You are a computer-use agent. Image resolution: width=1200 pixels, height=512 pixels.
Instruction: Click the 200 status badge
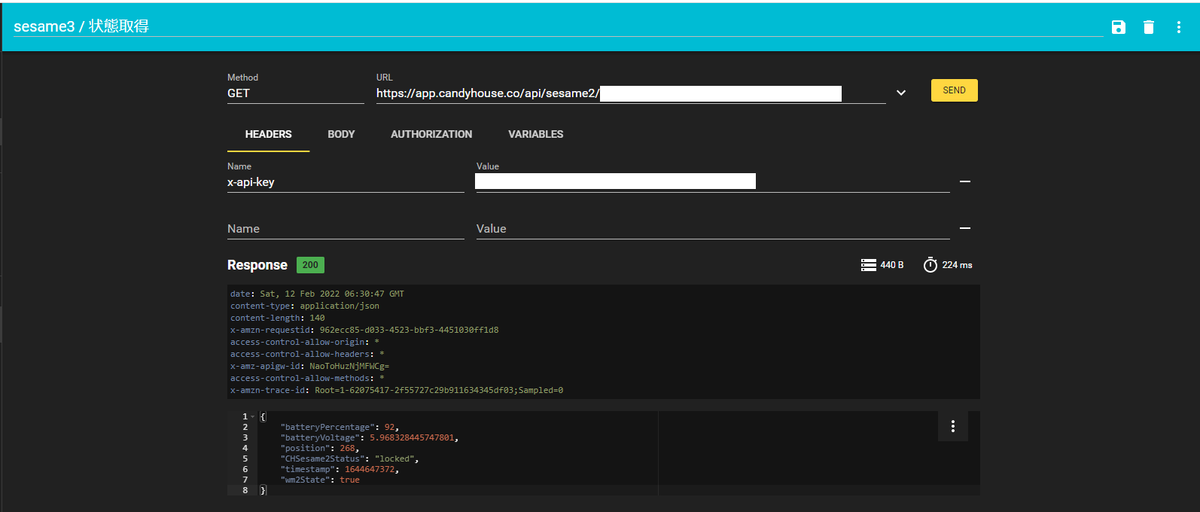coord(310,265)
